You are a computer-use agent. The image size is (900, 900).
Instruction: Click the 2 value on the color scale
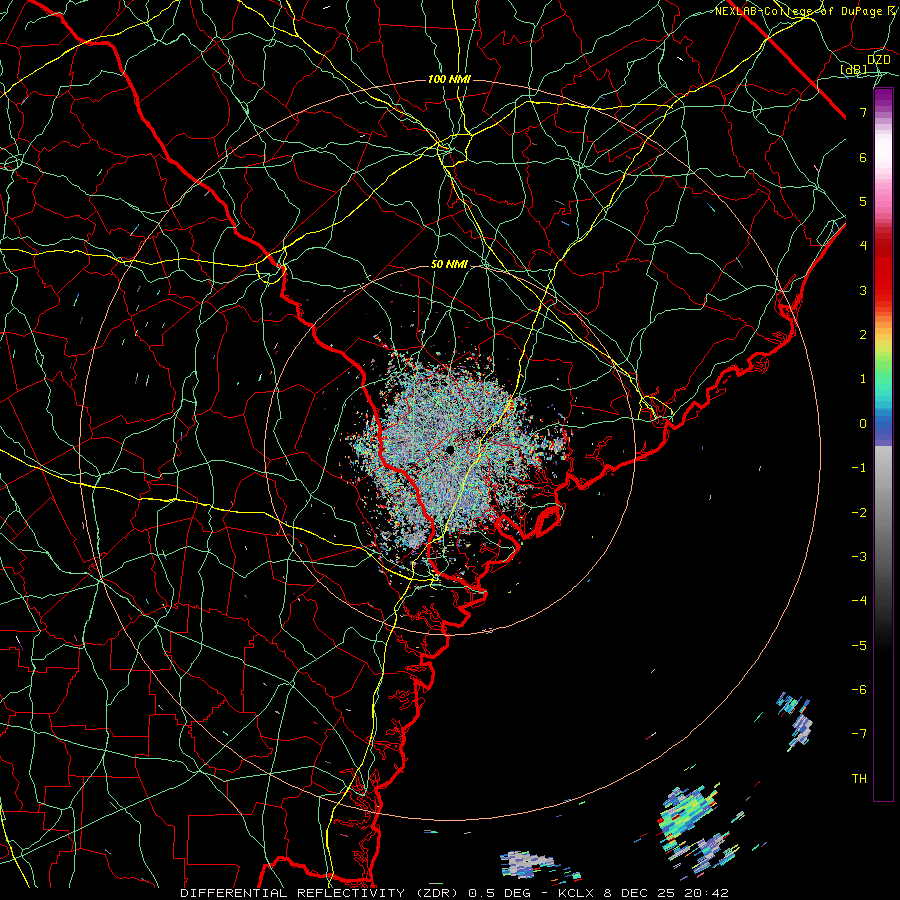(863, 335)
